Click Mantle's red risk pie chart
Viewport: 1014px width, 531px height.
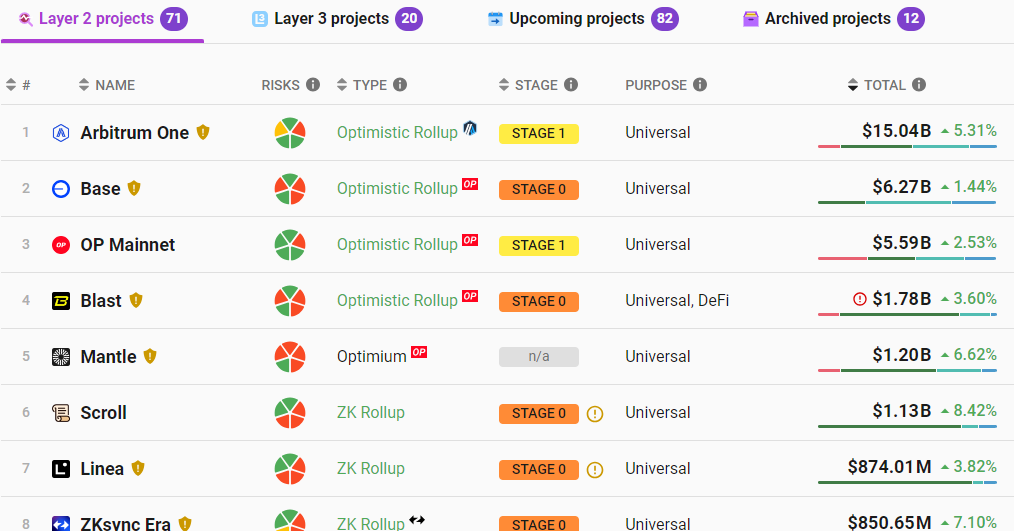290,357
